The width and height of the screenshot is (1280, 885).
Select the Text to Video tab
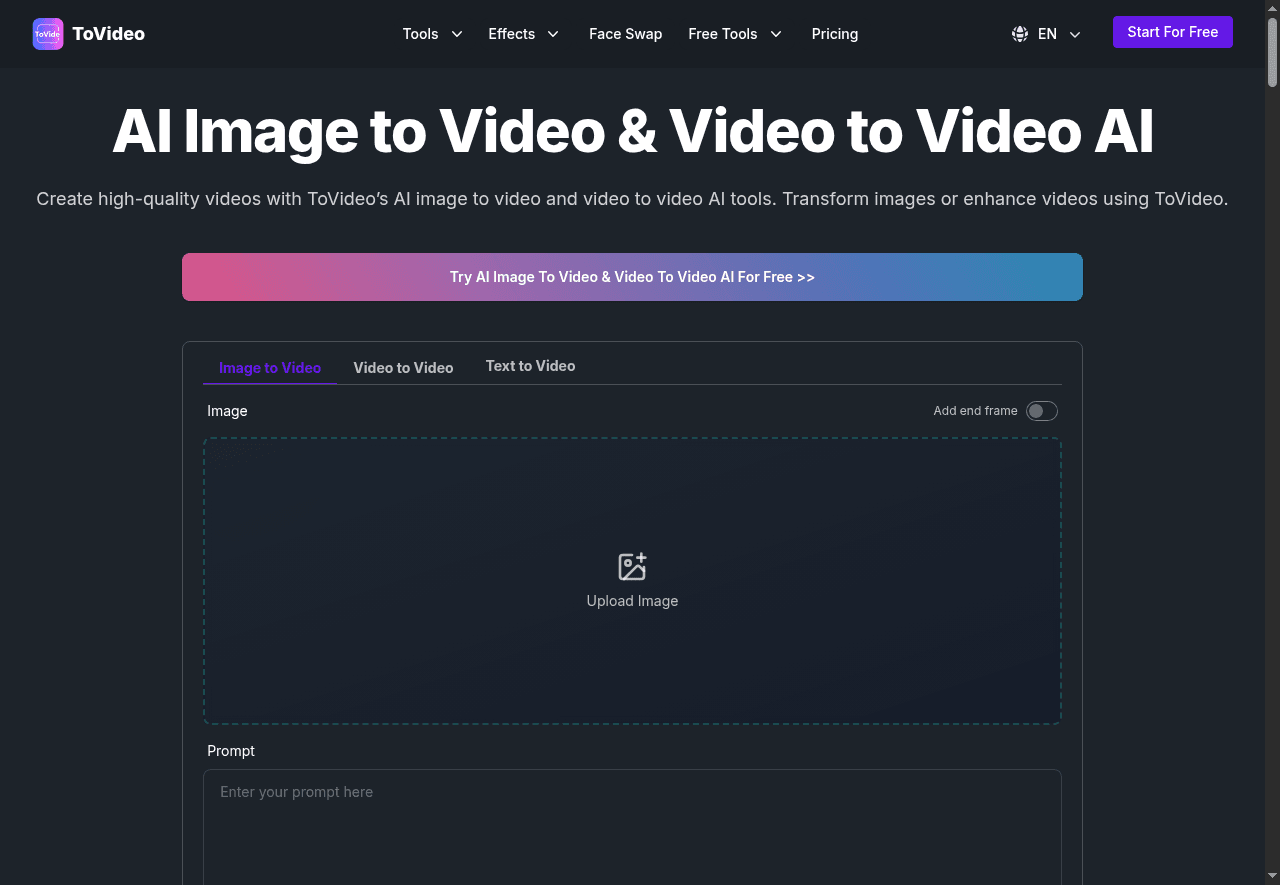point(530,366)
